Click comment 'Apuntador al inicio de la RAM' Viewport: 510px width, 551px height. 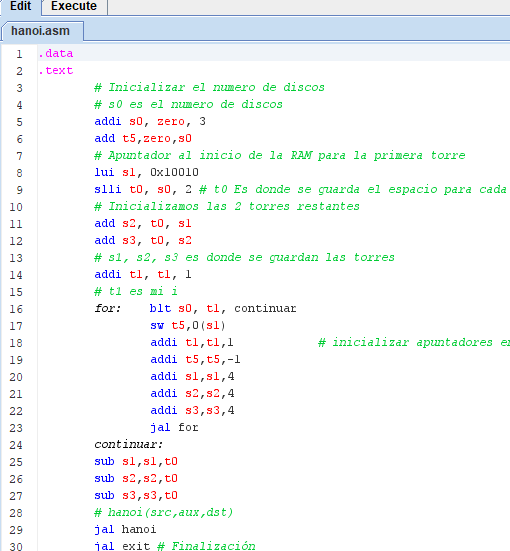pyautogui.click(x=280, y=155)
